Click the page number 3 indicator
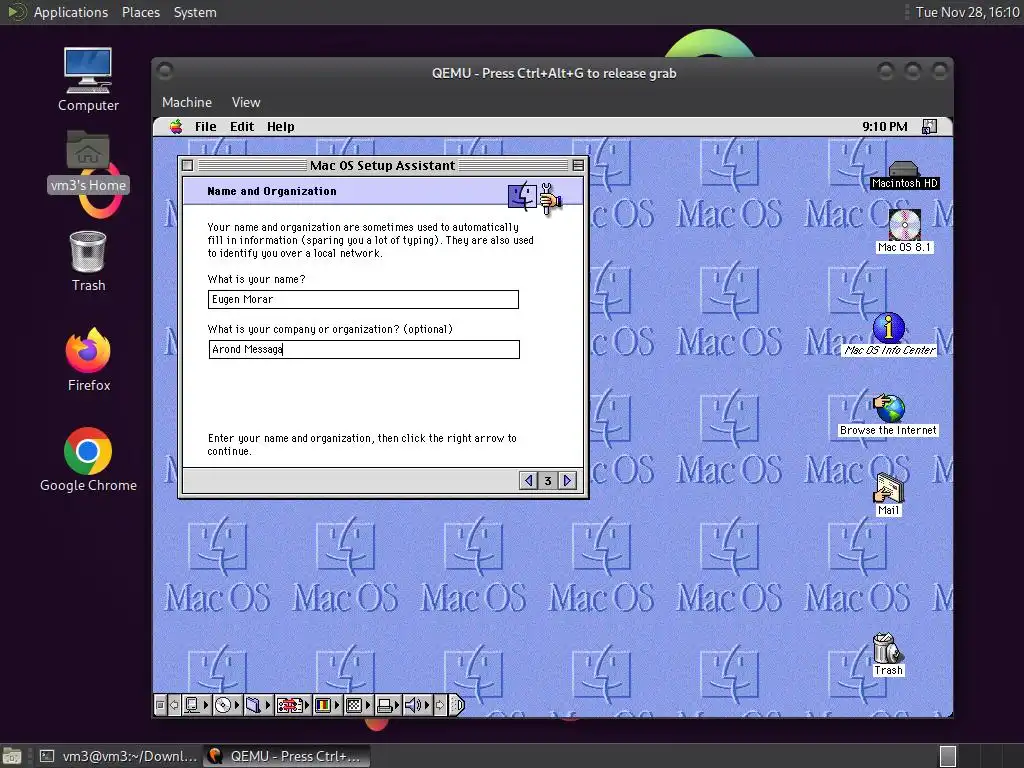 coord(548,481)
